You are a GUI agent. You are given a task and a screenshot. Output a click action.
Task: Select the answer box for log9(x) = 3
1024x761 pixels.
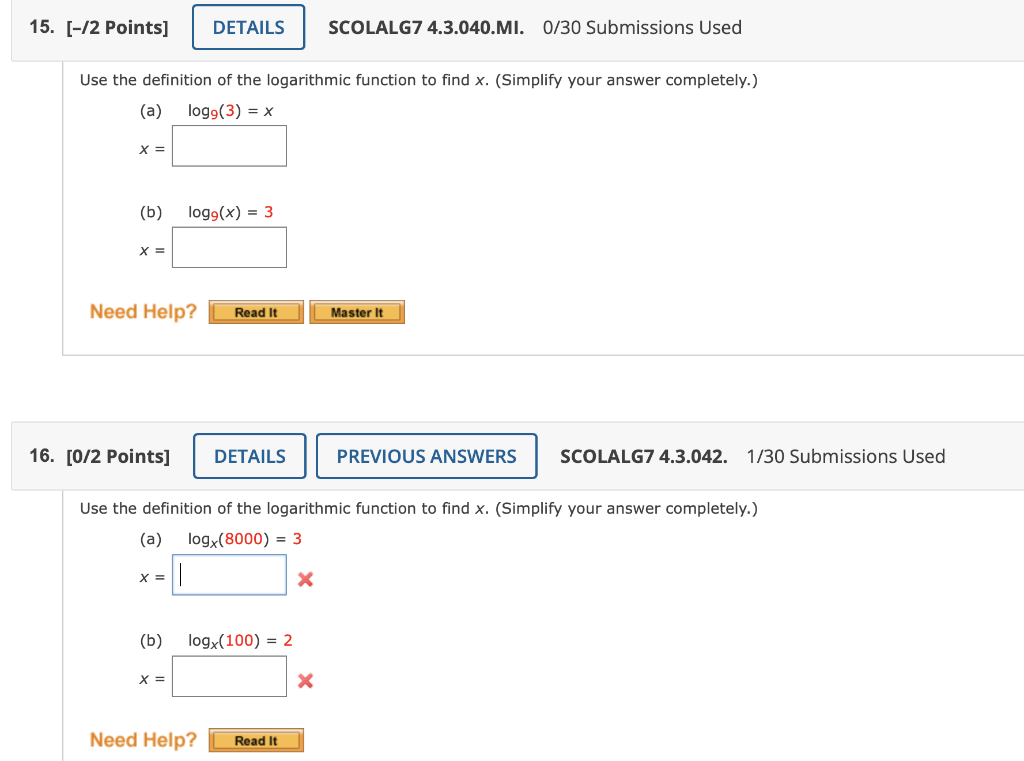point(229,247)
